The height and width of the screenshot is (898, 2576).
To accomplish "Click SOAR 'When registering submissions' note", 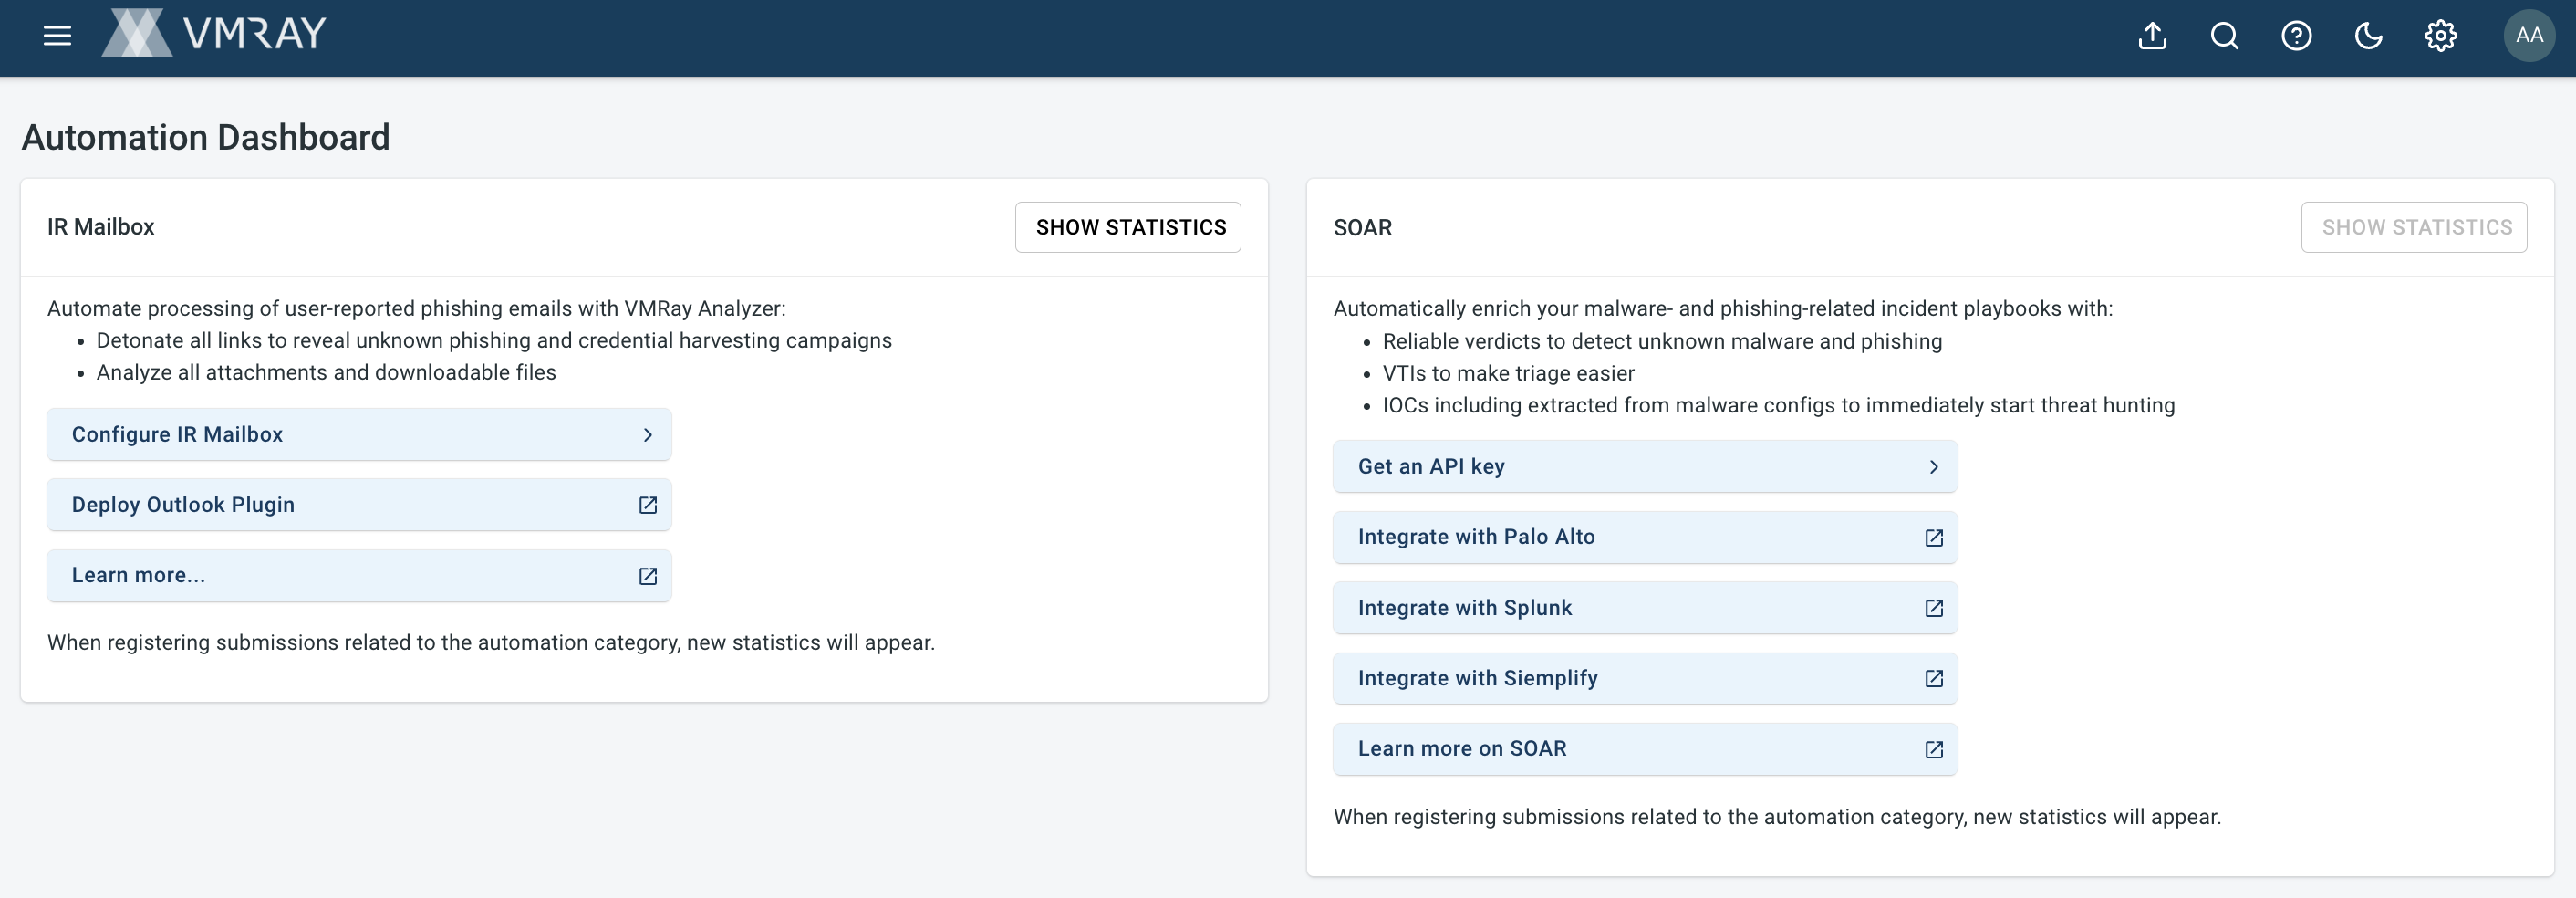I will tap(1777, 817).
